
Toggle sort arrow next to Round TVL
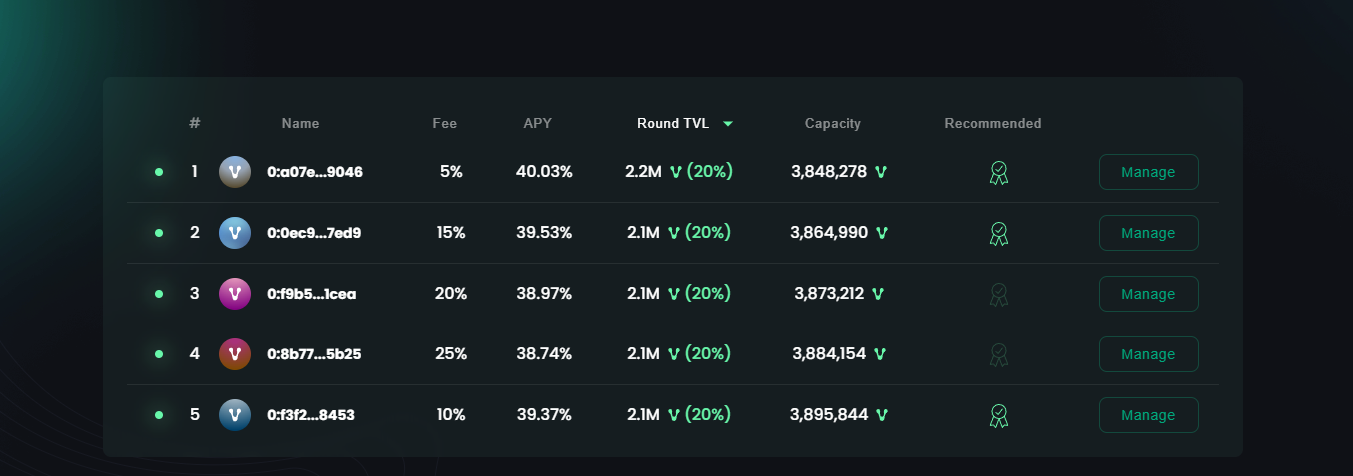pyautogui.click(x=728, y=124)
